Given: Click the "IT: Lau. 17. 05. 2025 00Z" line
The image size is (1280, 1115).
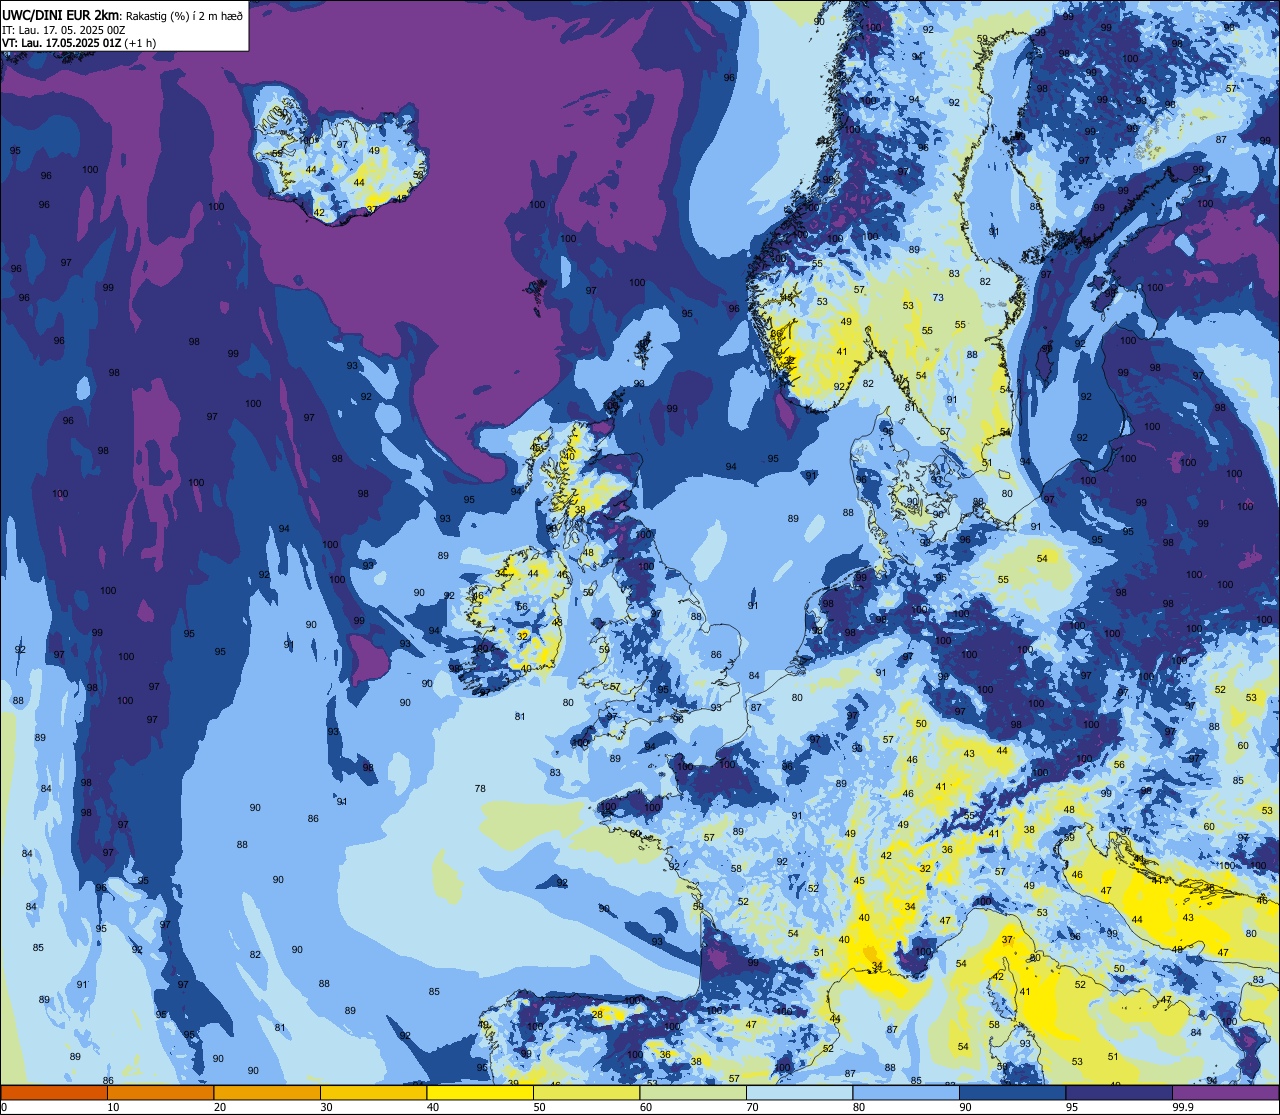Looking at the screenshot, I should click(x=63, y=29).
